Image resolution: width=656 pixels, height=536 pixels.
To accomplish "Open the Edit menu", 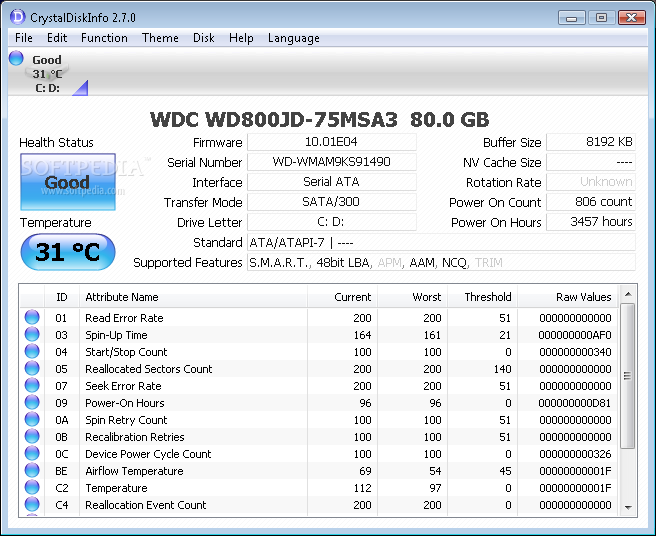I will (57, 38).
